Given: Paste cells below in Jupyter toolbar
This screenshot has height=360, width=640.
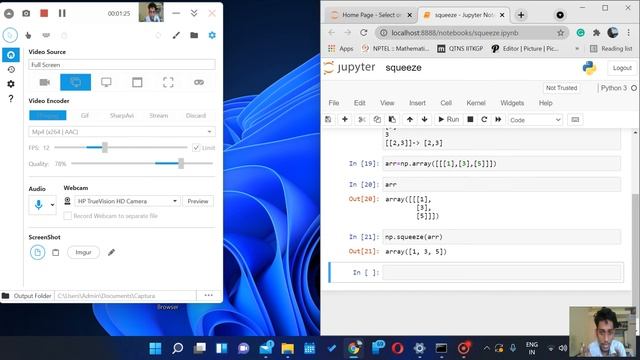Looking at the screenshot, I should click(392, 120).
